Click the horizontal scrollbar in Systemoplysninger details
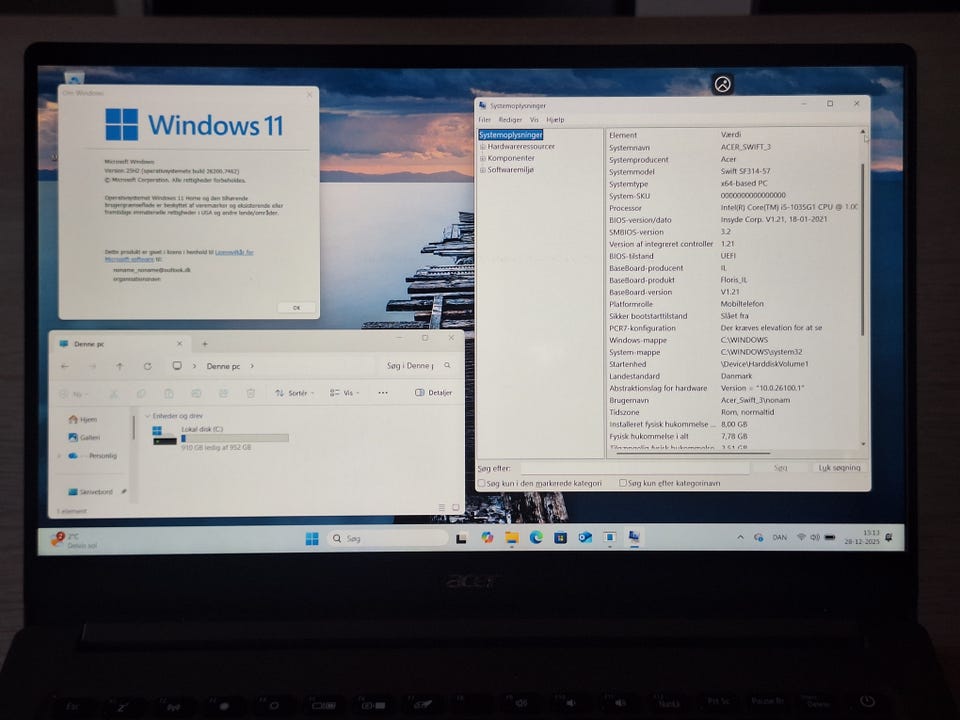The width and height of the screenshot is (960, 720). point(692,454)
